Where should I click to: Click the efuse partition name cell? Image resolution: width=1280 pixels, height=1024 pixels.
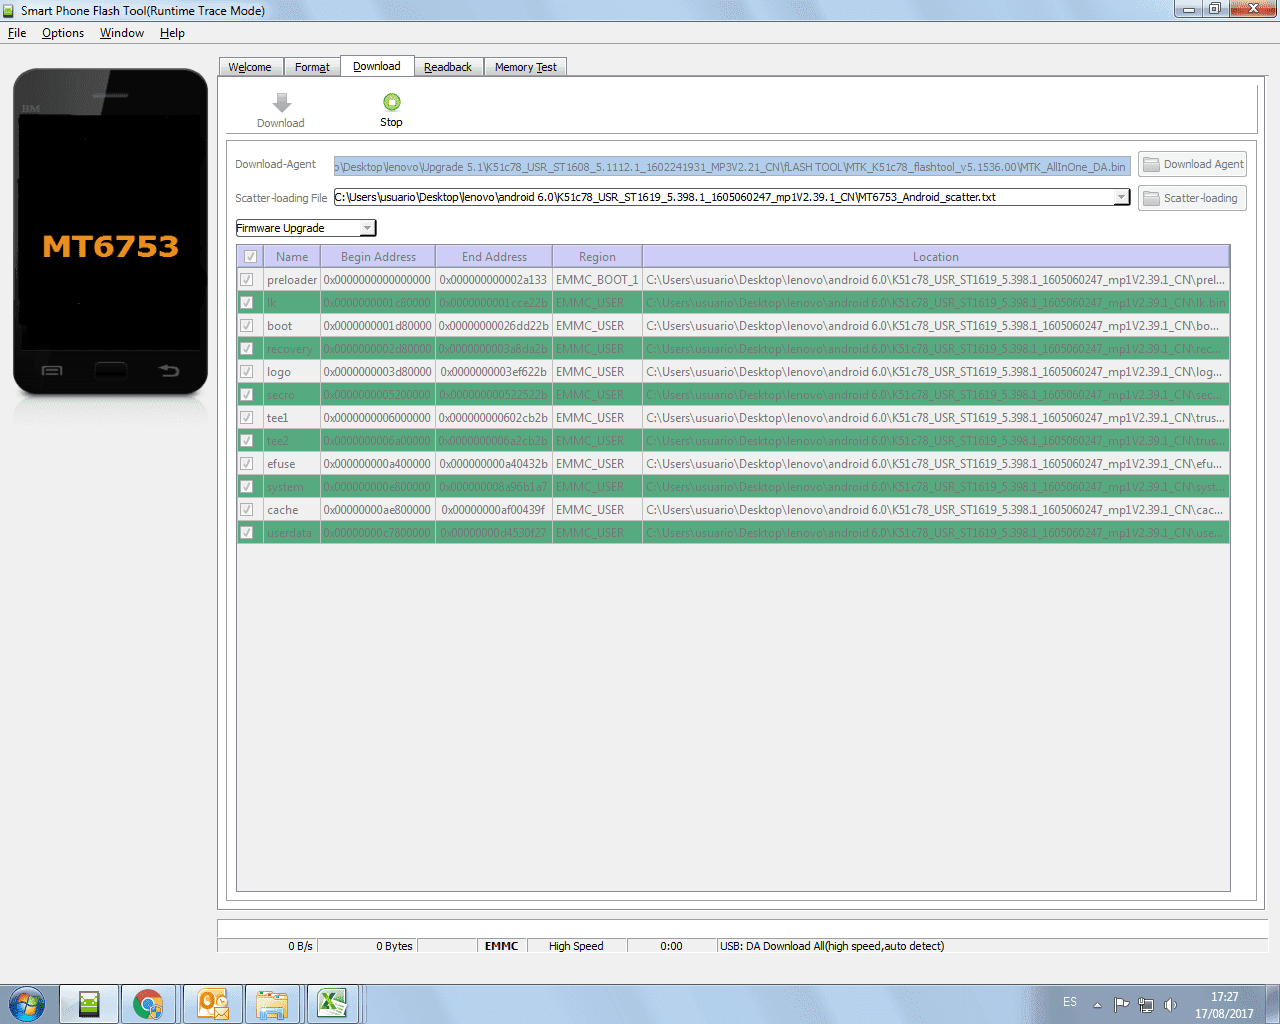(292, 464)
